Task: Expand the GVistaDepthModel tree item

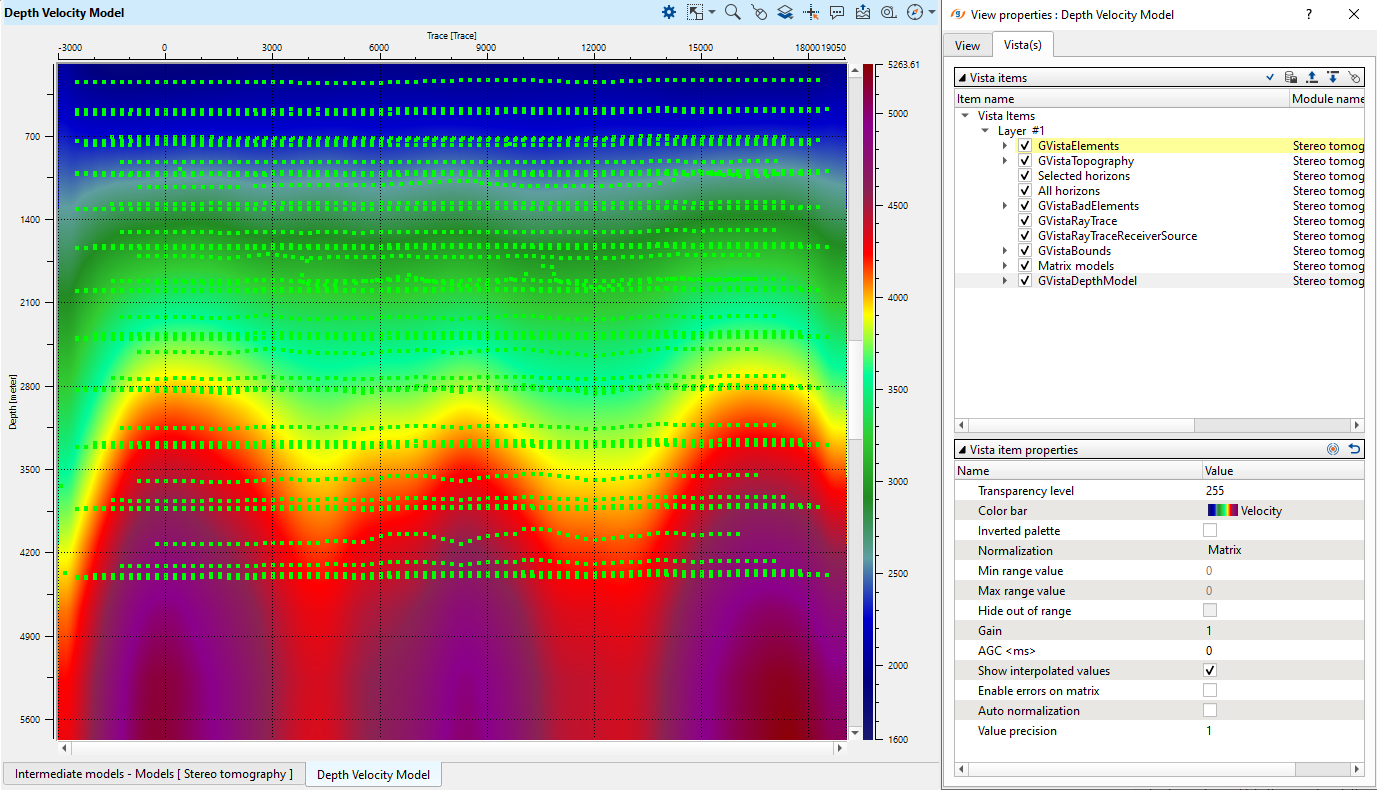Action: click(1005, 281)
